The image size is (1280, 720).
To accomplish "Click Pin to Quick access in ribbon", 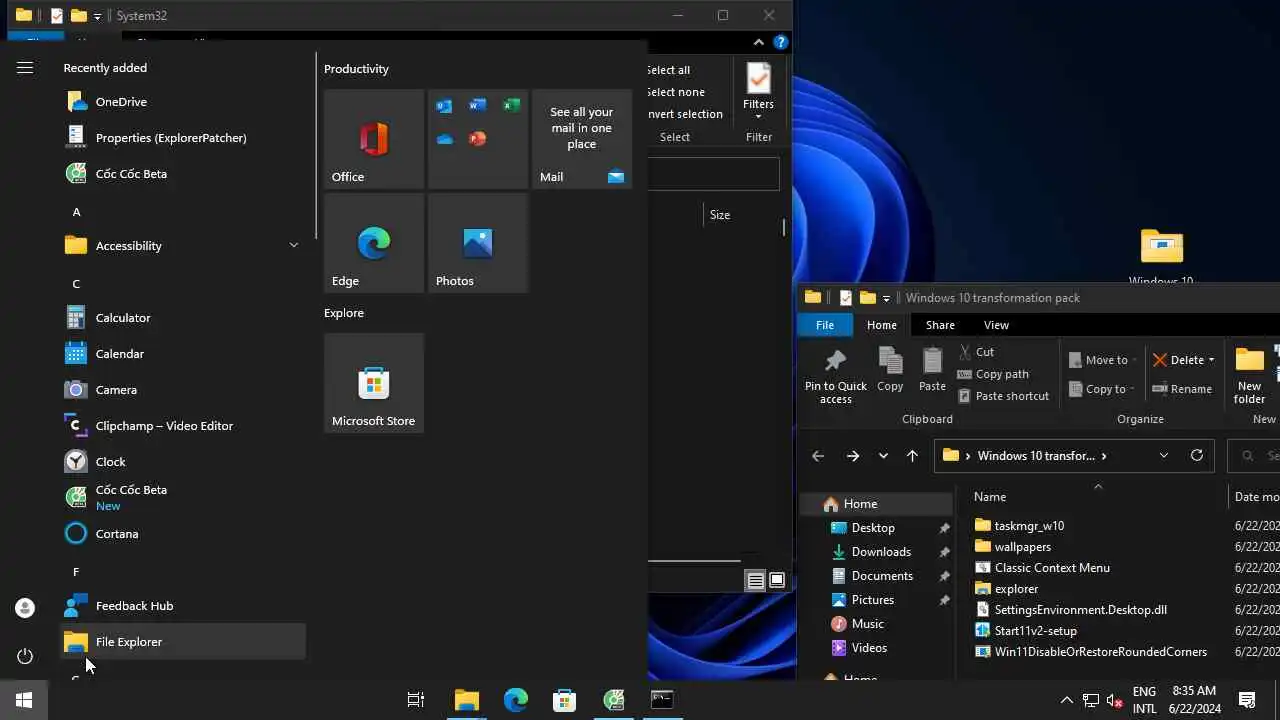I will [x=836, y=376].
